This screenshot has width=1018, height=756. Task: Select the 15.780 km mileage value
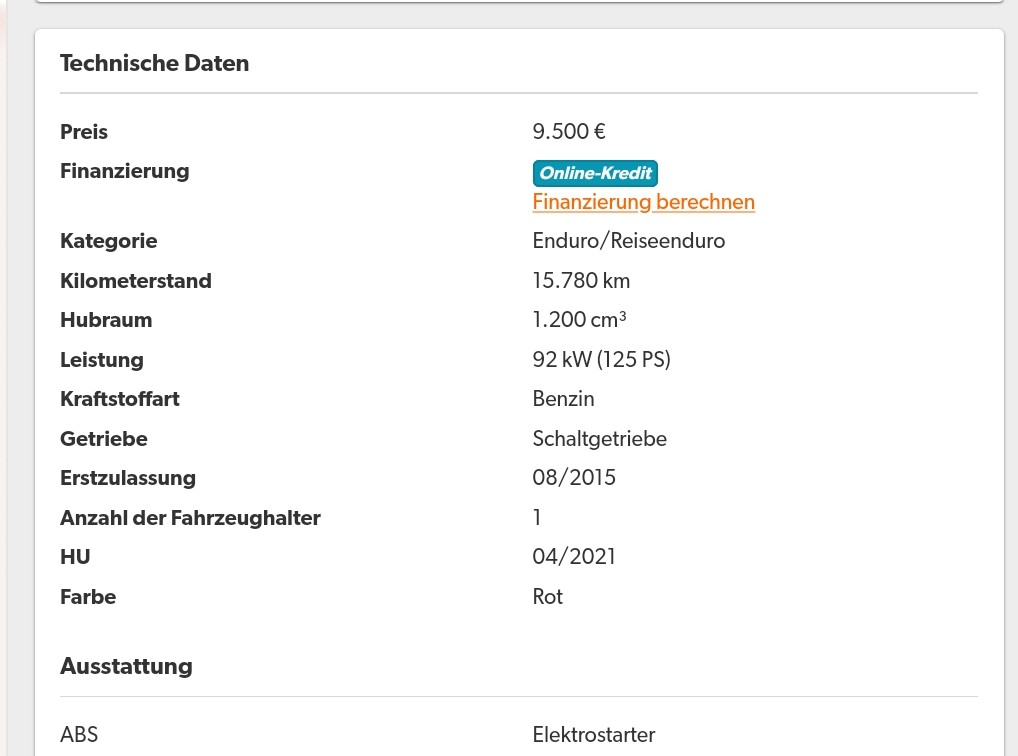point(581,281)
